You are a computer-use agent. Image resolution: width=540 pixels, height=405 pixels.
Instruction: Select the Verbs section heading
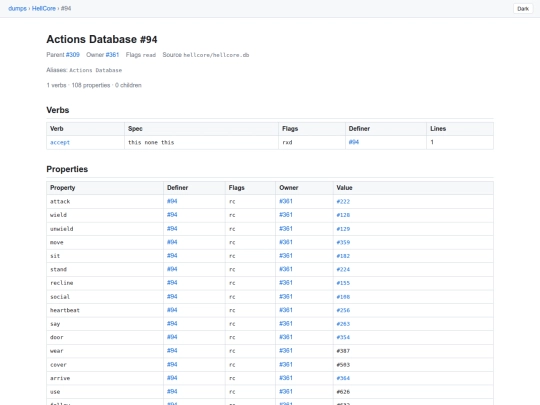coord(58,110)
